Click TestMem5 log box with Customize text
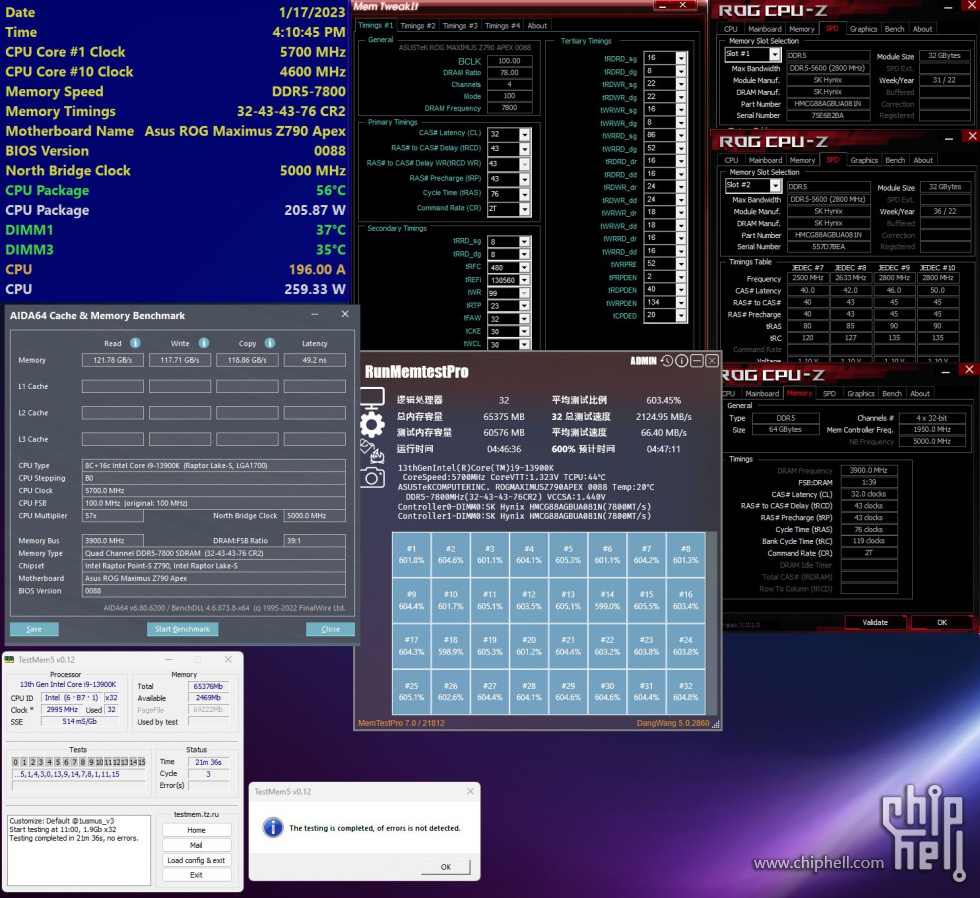The height and width of the screenshot is (898, 980). point(79,850)
